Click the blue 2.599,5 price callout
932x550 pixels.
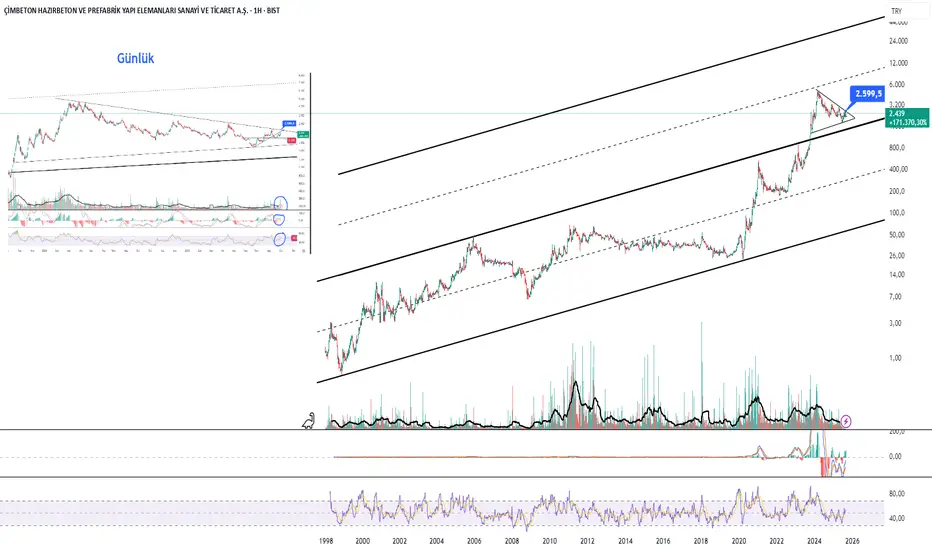868,93
